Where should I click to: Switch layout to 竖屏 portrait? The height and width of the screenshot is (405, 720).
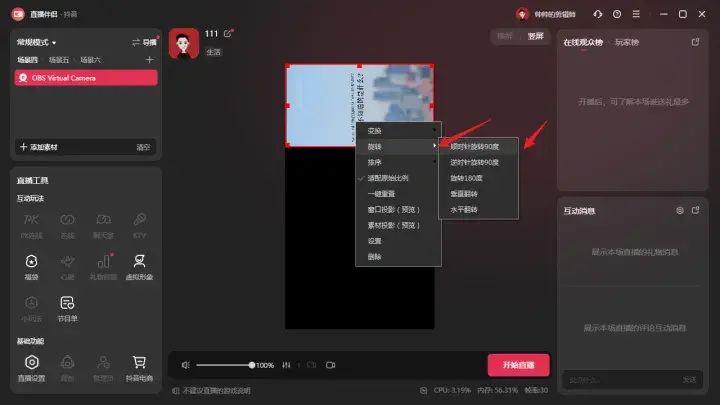535,36
